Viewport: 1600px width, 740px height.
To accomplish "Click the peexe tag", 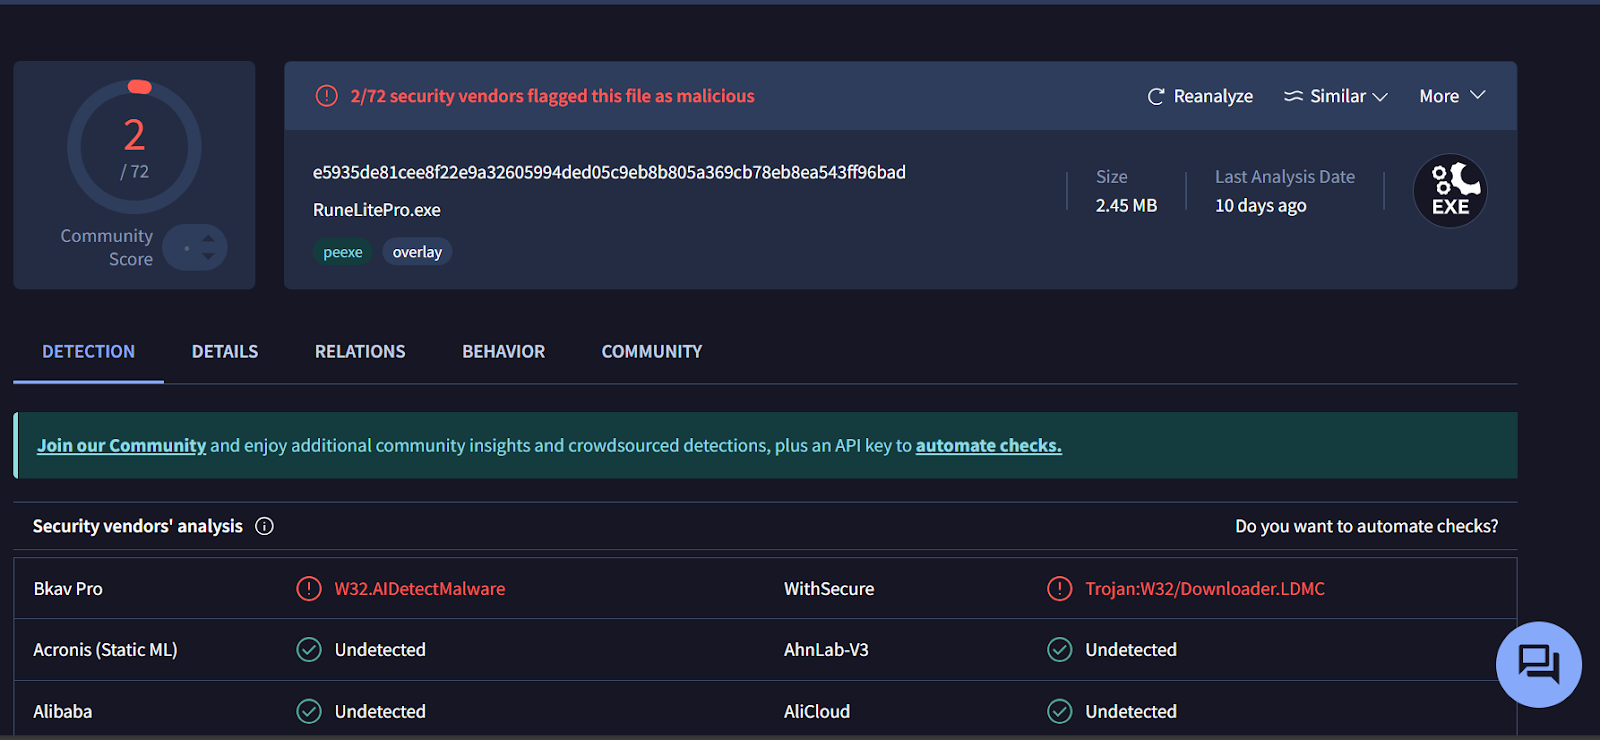I will click(343, 252).
